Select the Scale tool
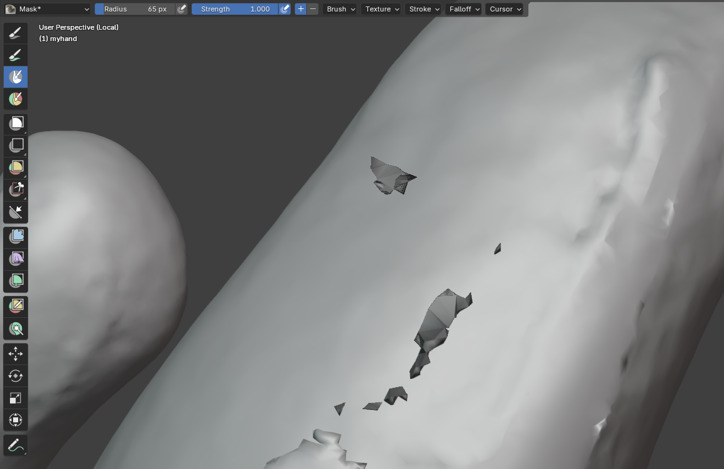724x469 pixels. 16,398
